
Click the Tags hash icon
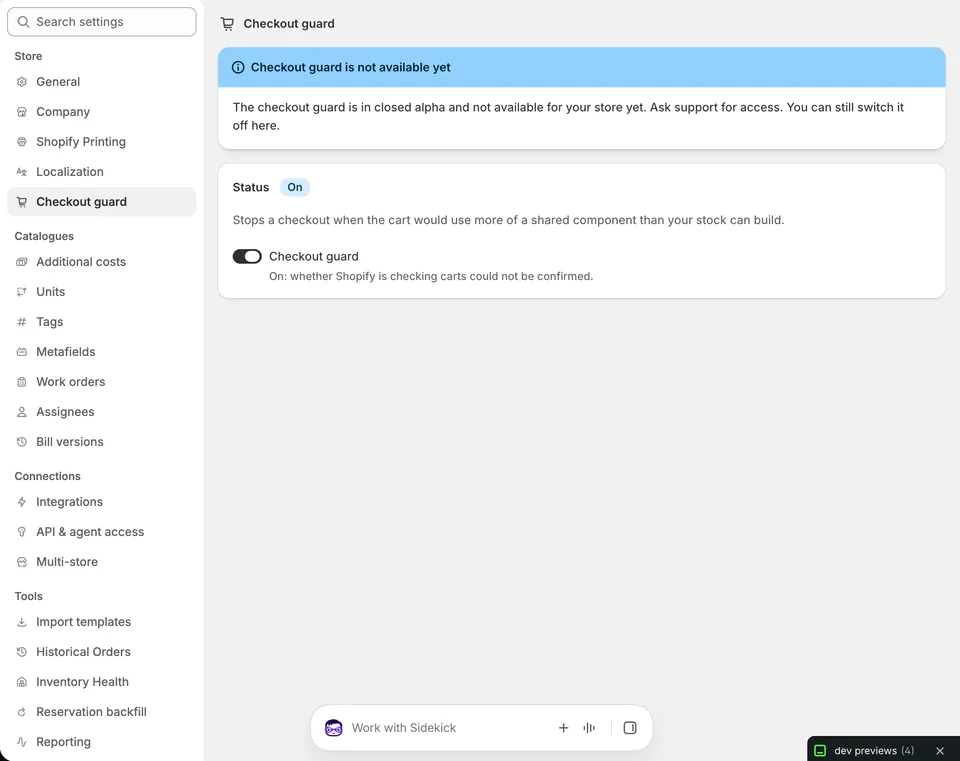(22, 321)
